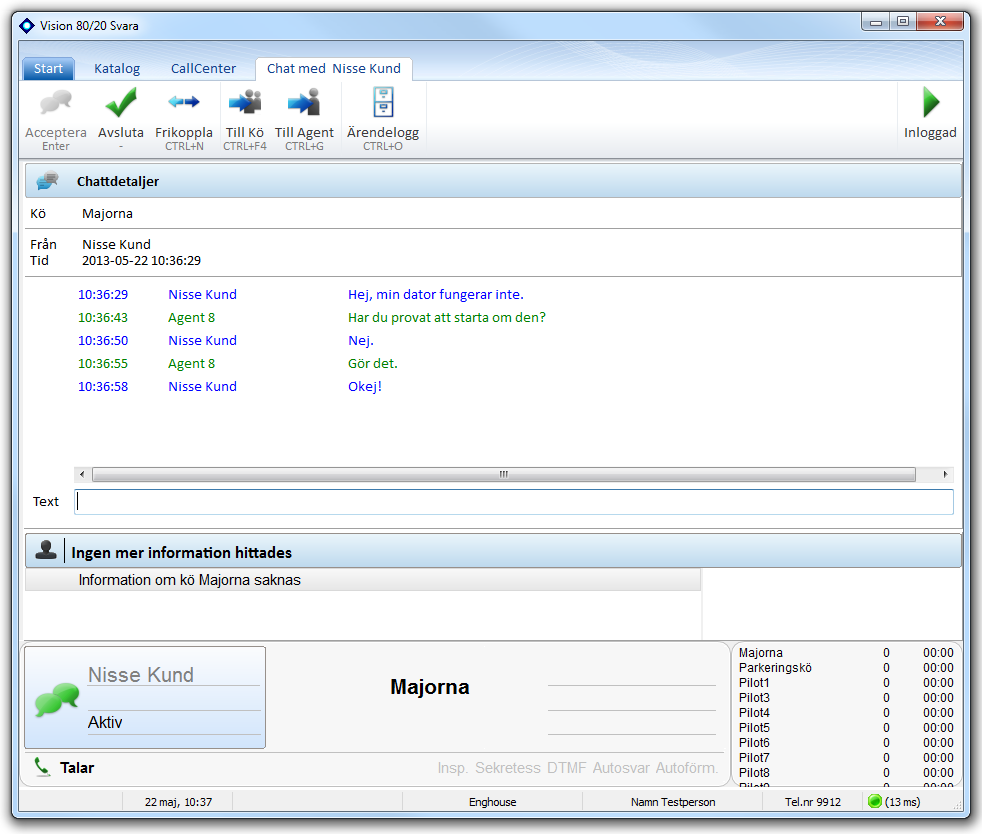
Task: Click the green chat bubbles by Nisse Kund
Action: tap(57, 699)
